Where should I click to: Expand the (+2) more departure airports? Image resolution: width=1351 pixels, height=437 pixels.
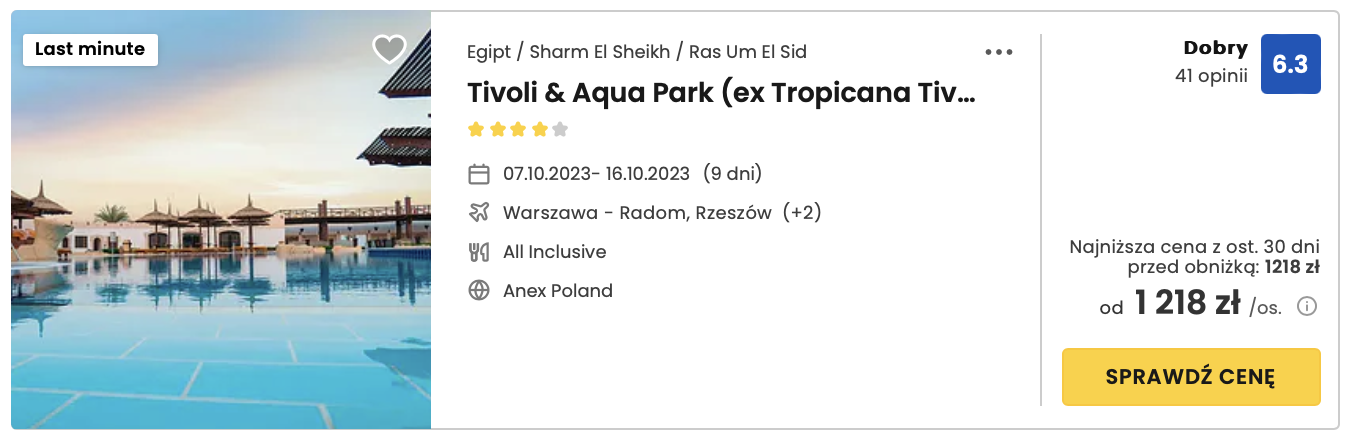802,213
